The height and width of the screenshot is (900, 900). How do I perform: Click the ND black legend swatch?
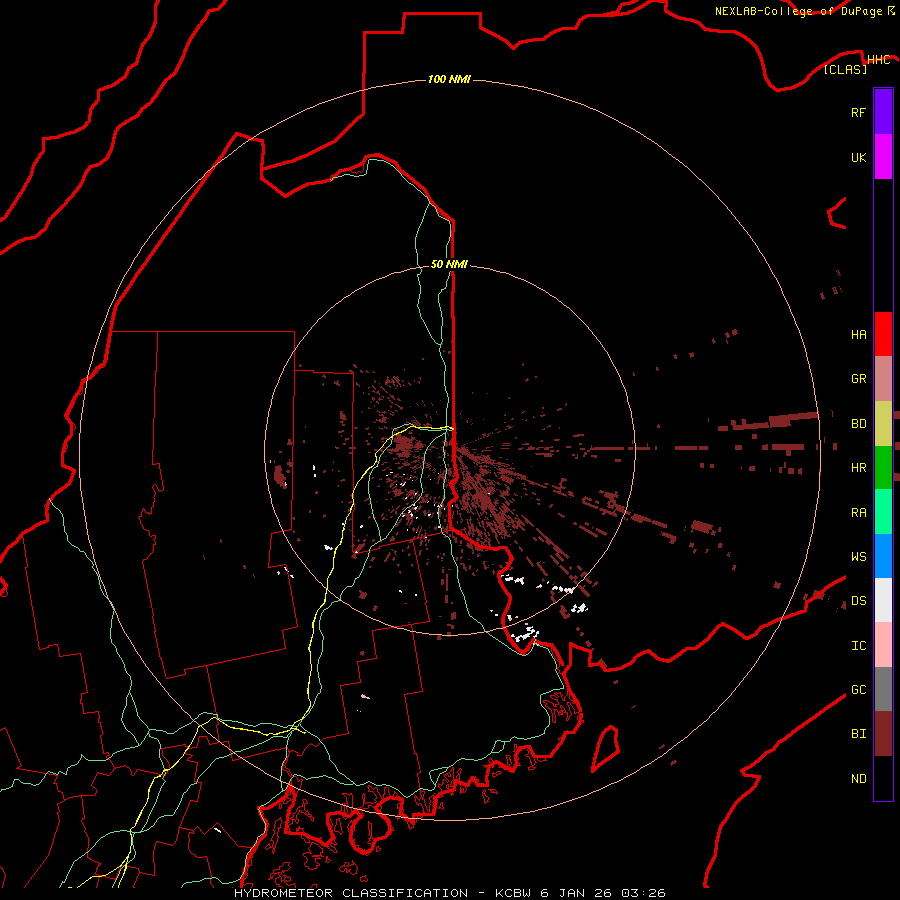883,778
